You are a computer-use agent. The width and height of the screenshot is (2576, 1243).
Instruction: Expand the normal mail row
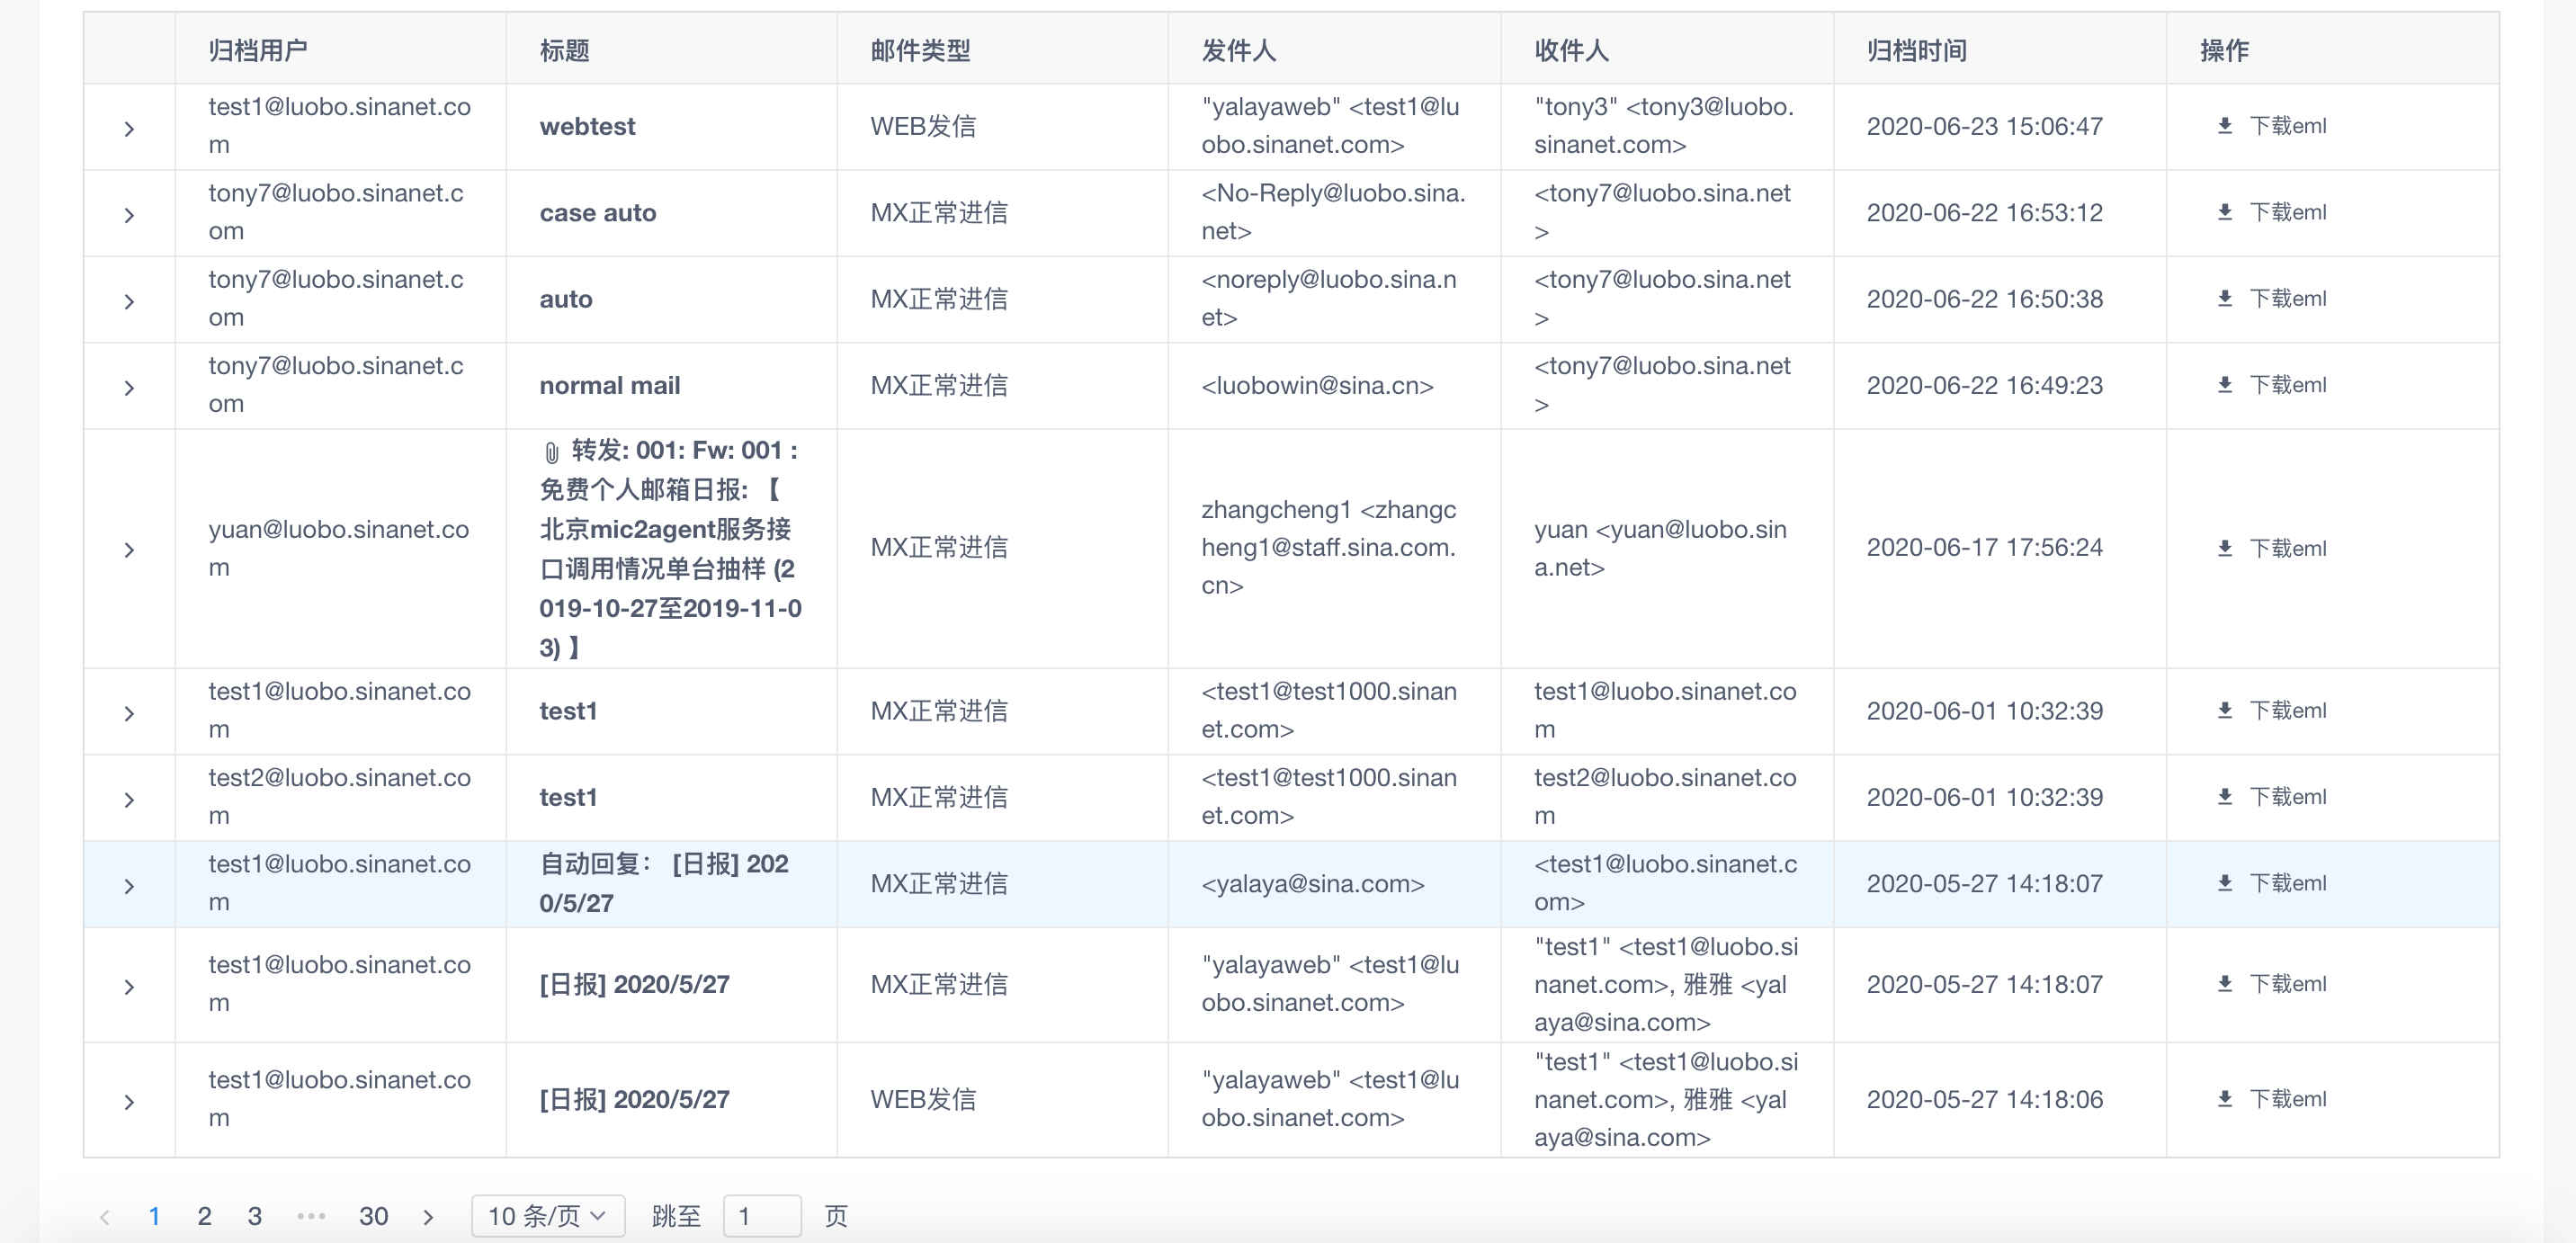coord(129,388)
